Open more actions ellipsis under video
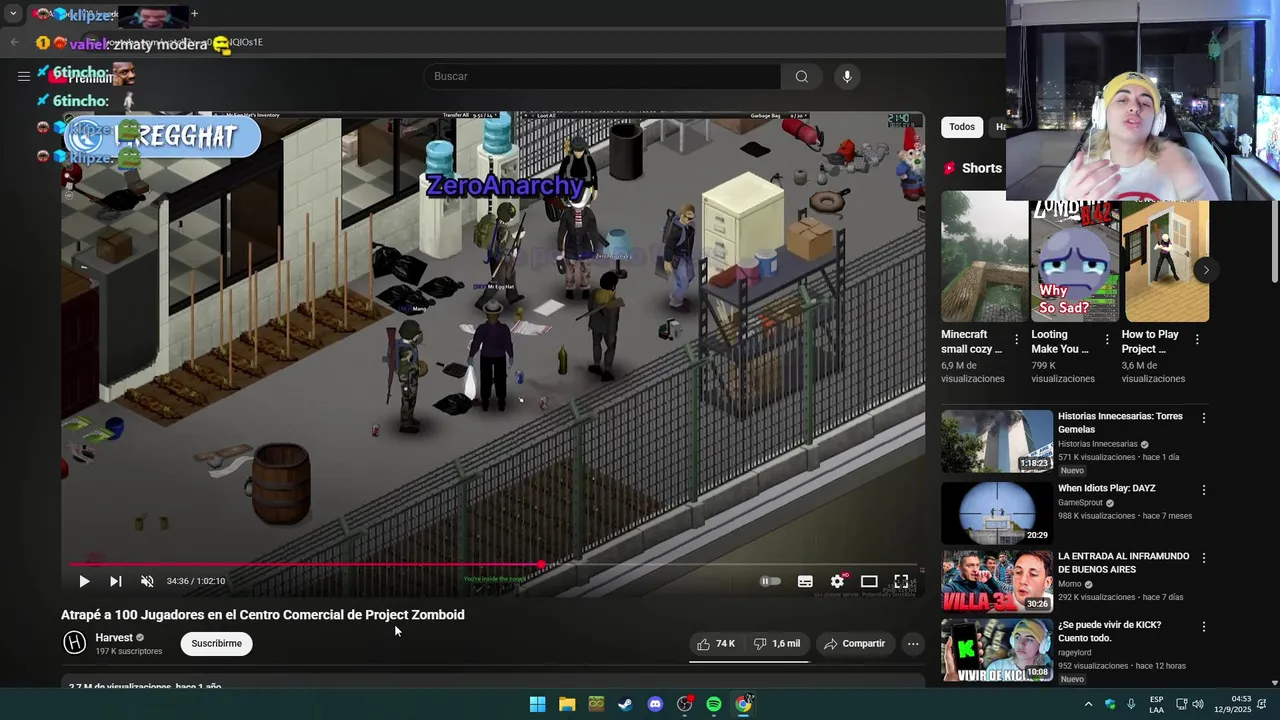 913,644
